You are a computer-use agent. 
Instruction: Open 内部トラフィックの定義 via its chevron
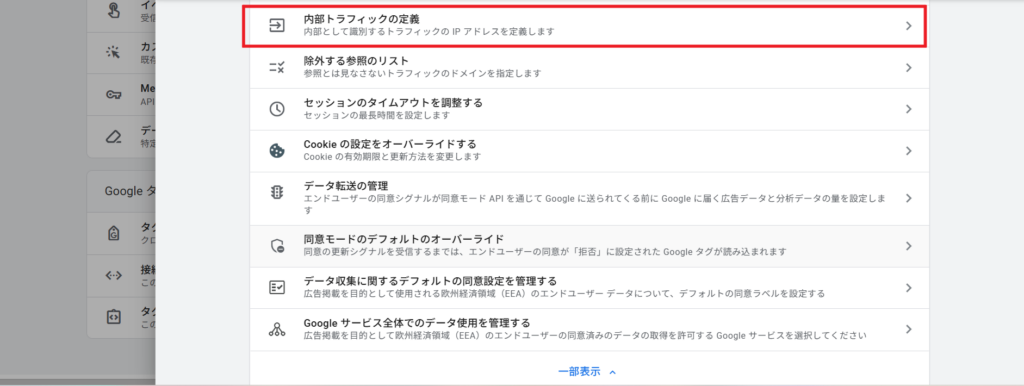point(908,25)
